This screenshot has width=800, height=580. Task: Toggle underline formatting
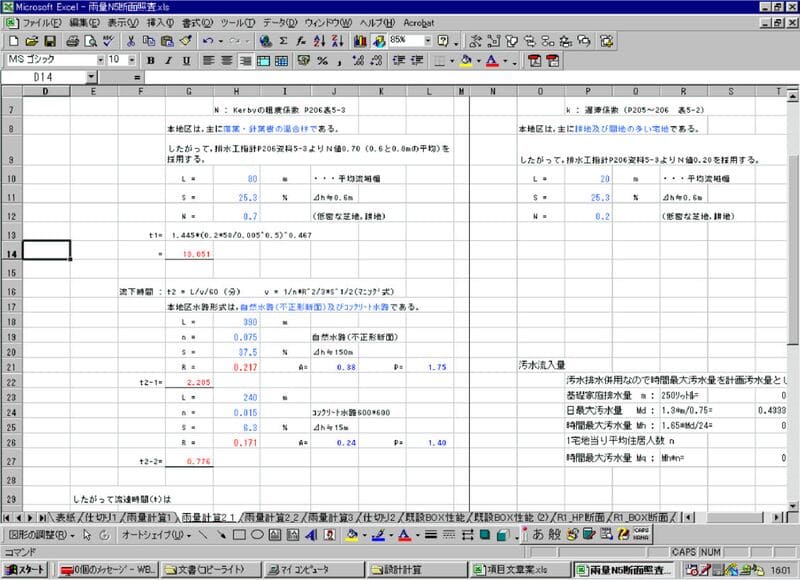point(186,61)
